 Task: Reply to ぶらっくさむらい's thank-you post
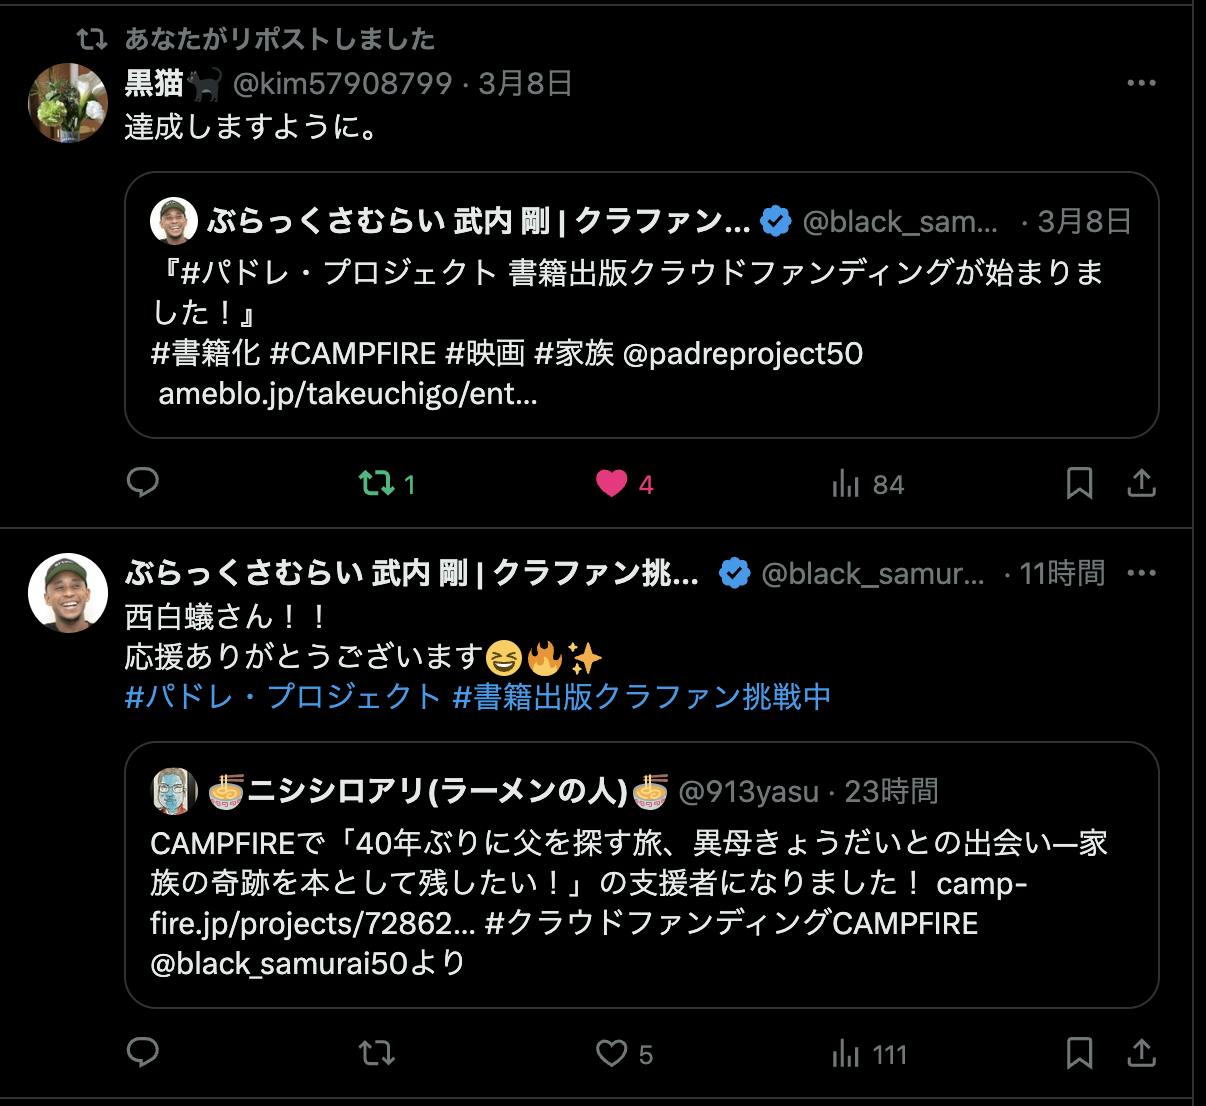(143, 1052)
